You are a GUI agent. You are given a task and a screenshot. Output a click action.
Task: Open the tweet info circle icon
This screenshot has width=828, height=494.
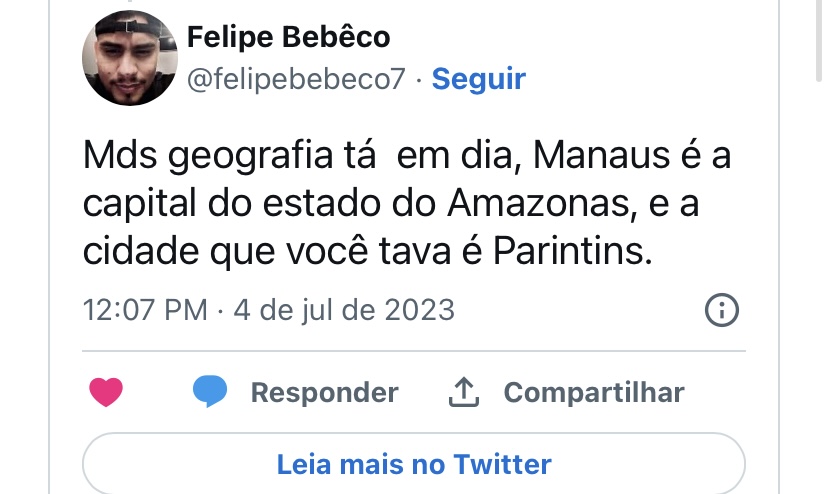(721, 311)
